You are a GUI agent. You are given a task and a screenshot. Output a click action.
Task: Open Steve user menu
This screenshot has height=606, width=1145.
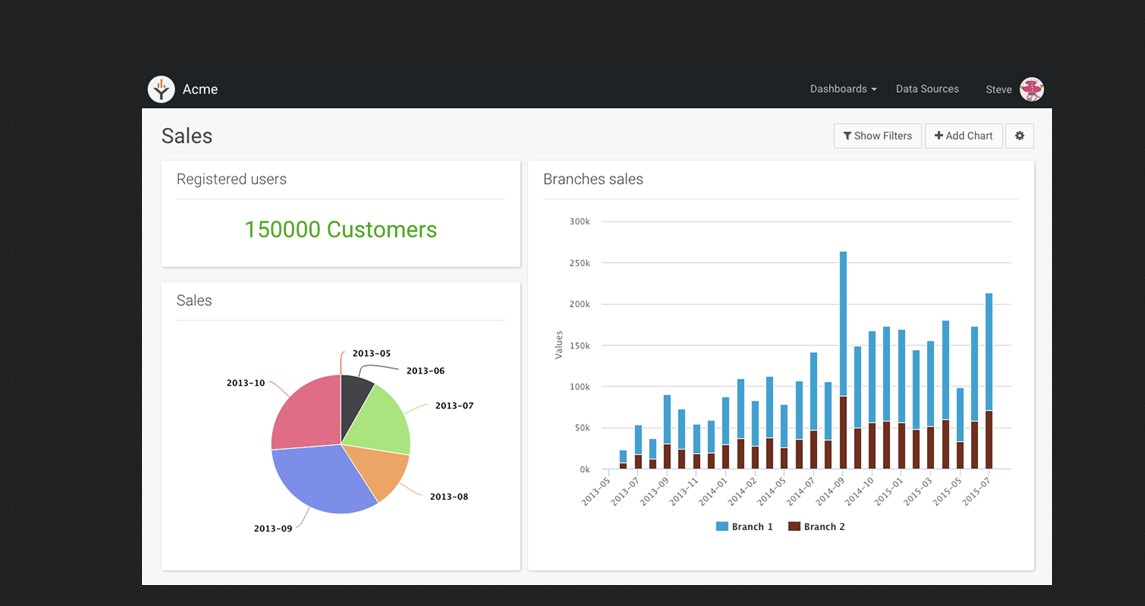998,90
